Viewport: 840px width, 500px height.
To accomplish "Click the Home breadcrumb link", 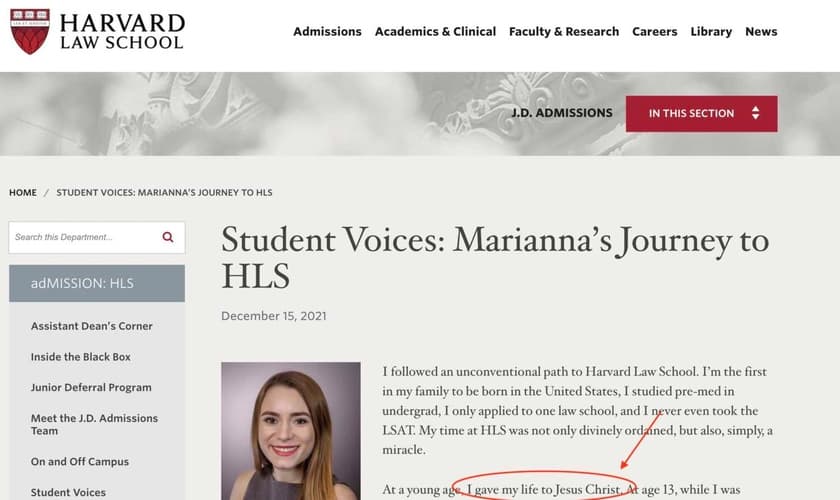I will pyautogui.click(x=23, y=192).
